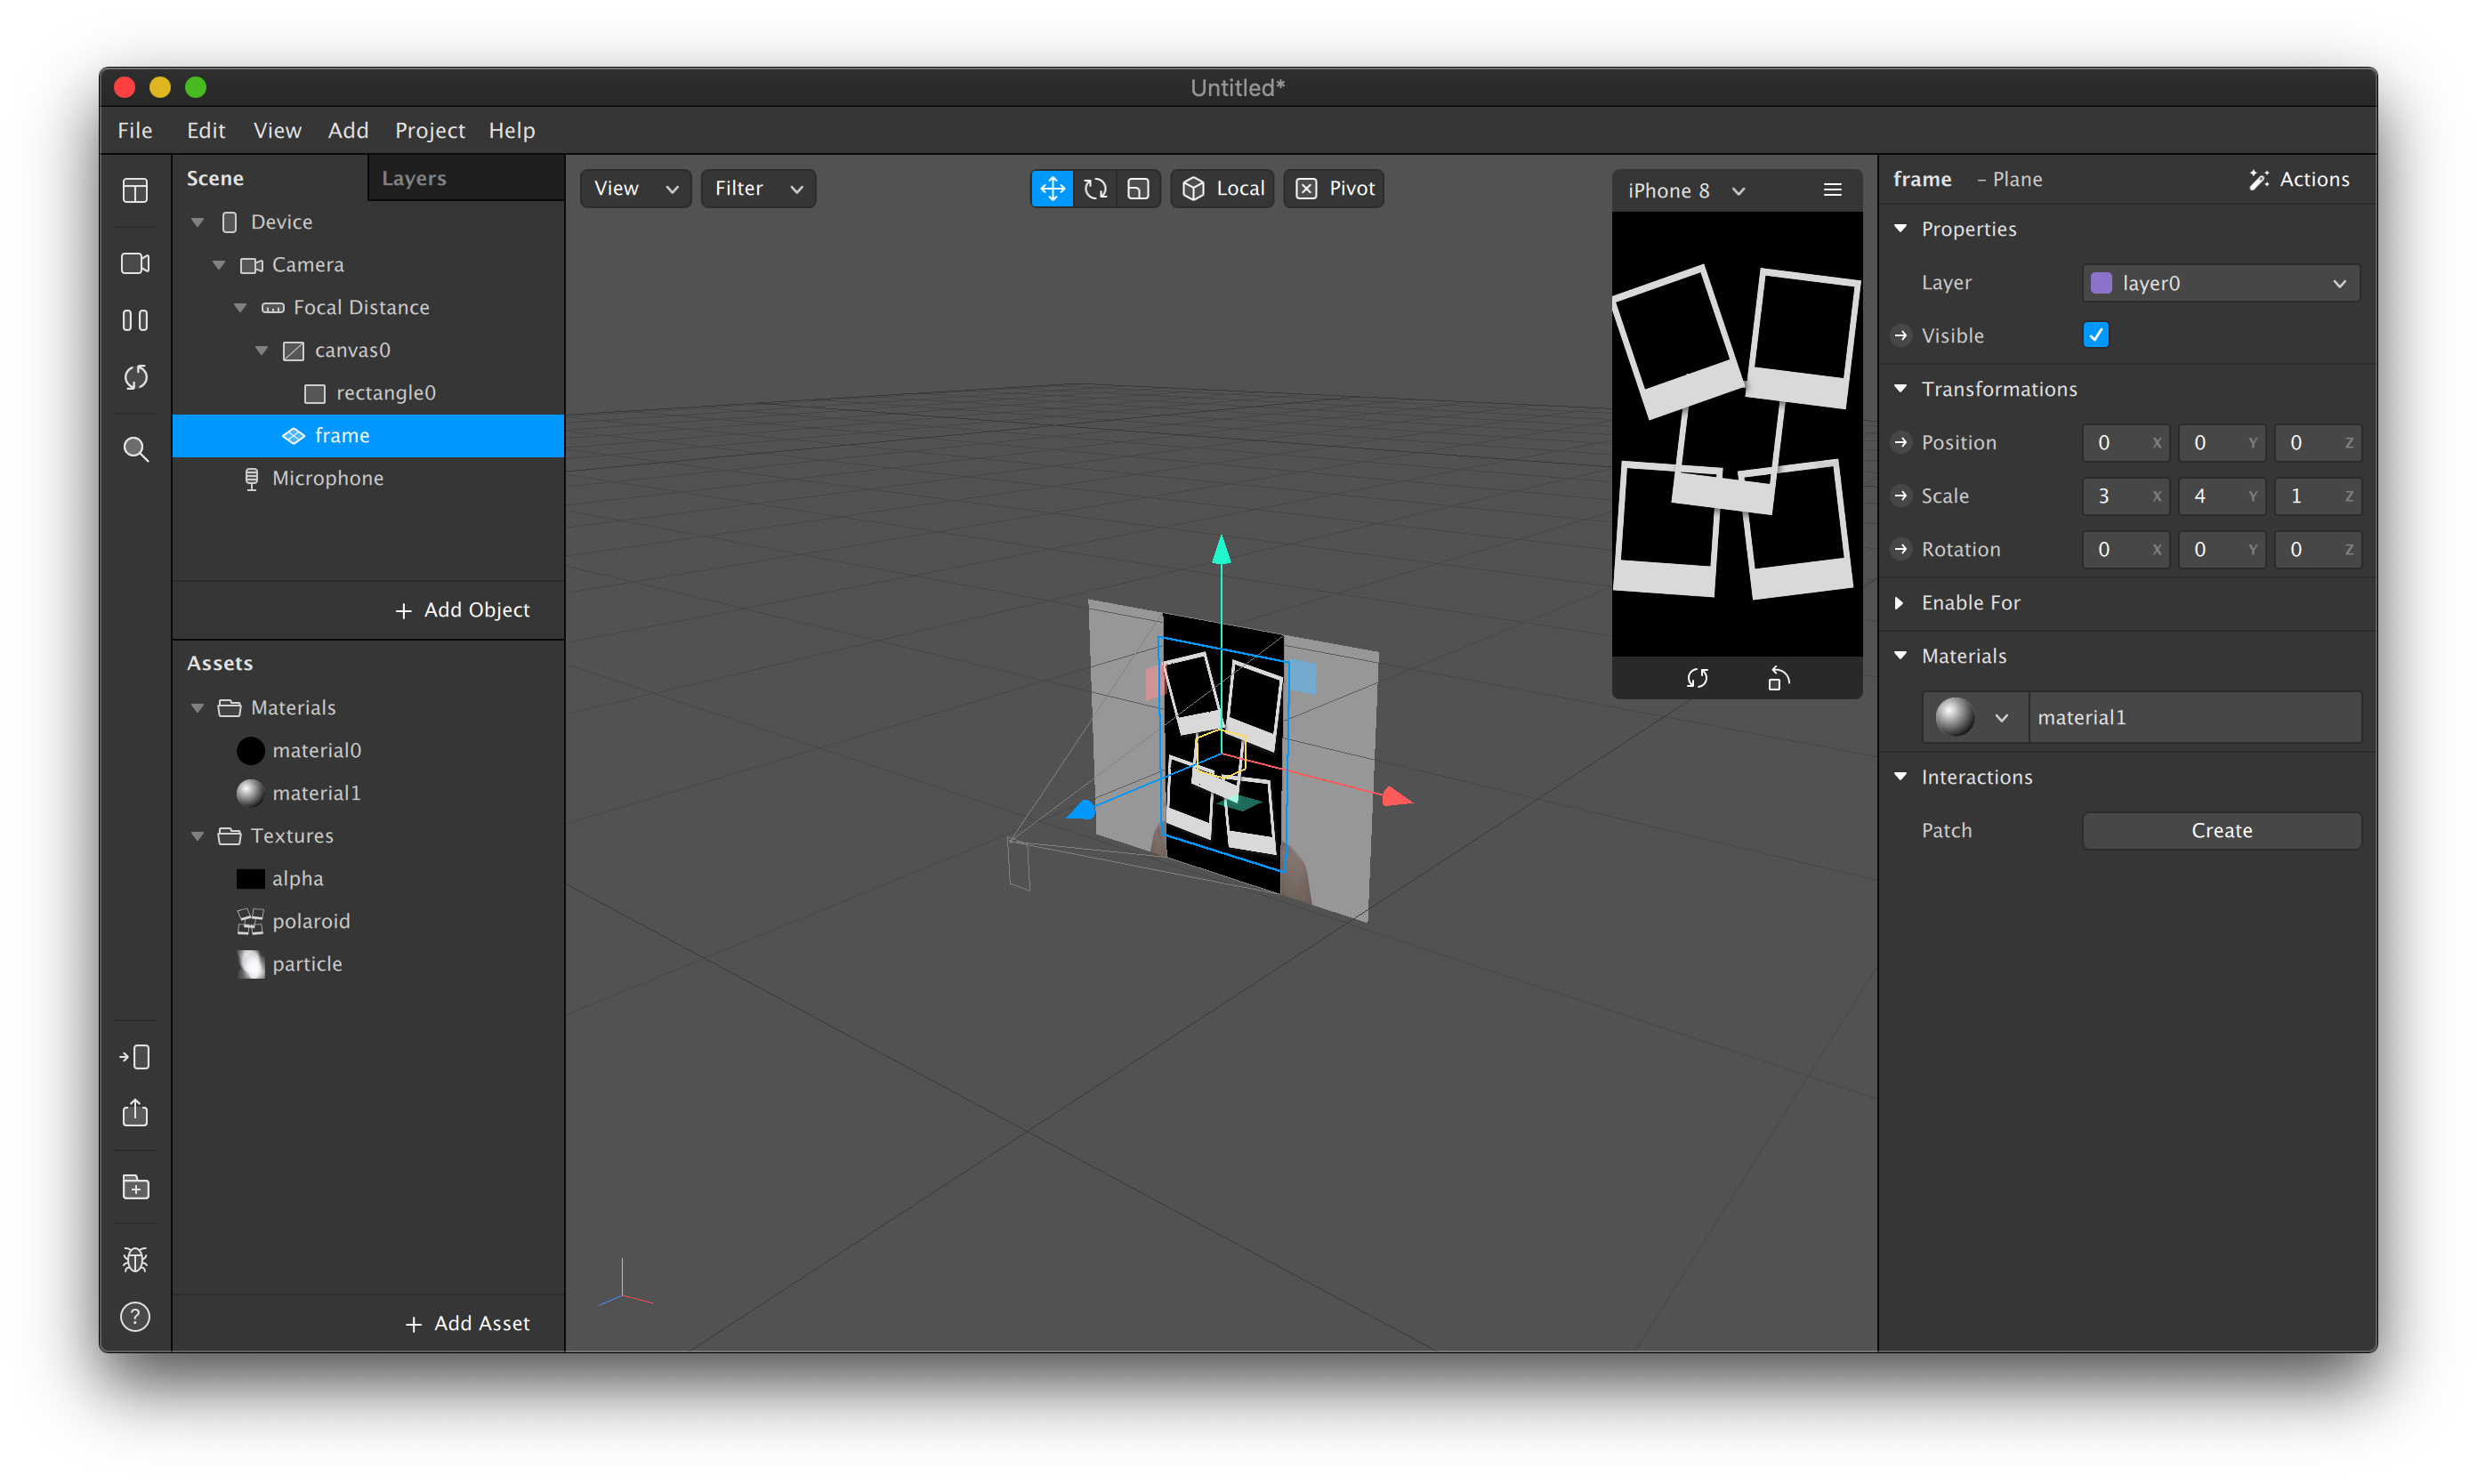Click the search magnifier icon
2477x1484 pixels.
point(135,449)
